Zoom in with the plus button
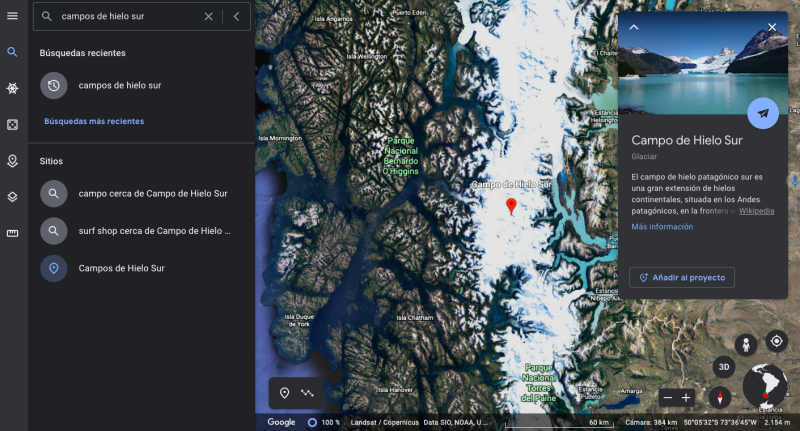The height and width of the screenshot is (431, 800). tap(686, 398)
